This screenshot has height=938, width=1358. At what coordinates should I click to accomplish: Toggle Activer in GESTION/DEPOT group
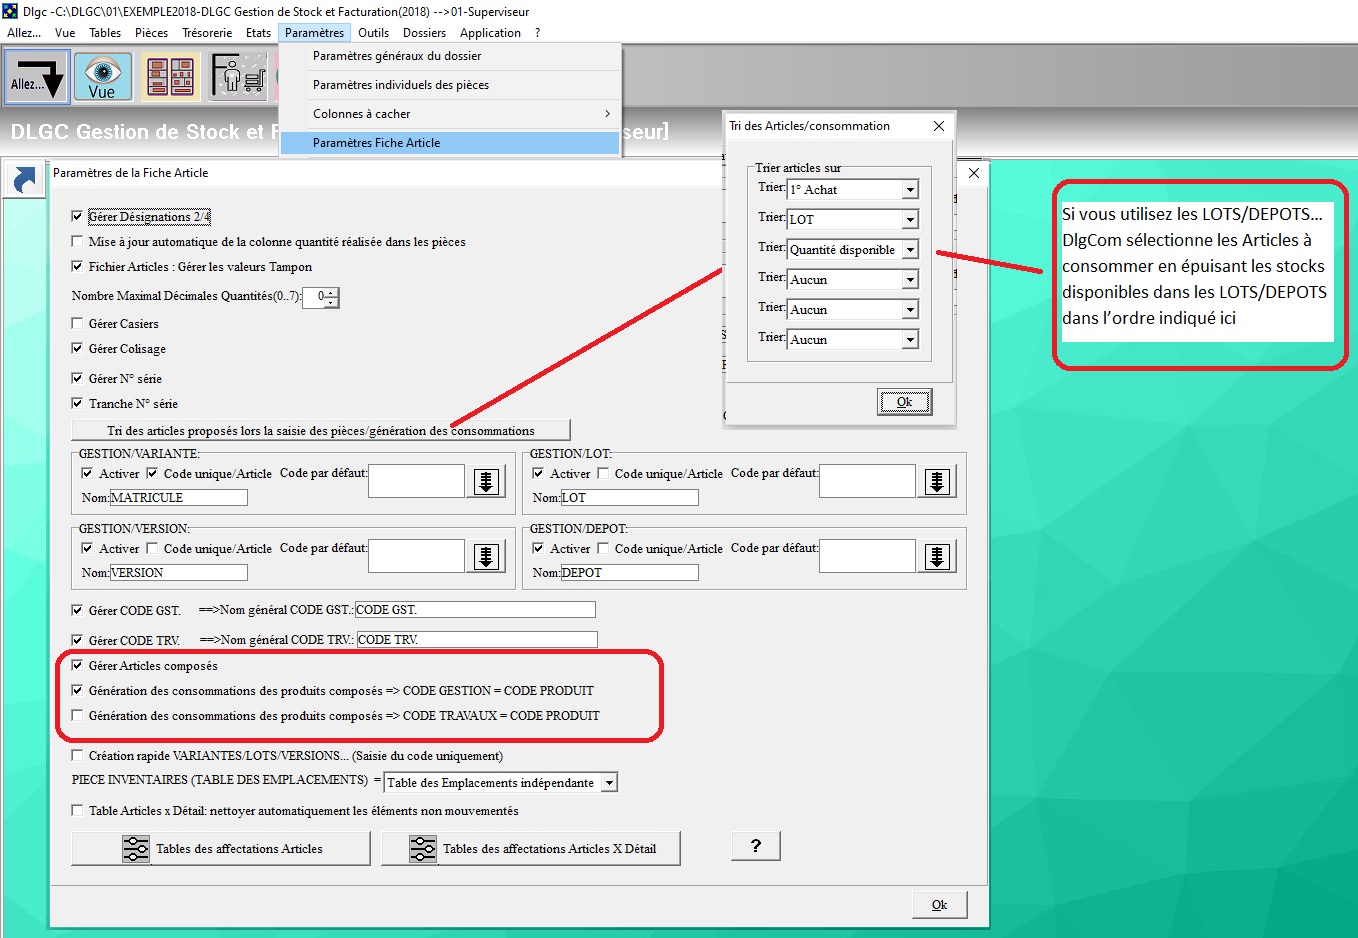538,548
